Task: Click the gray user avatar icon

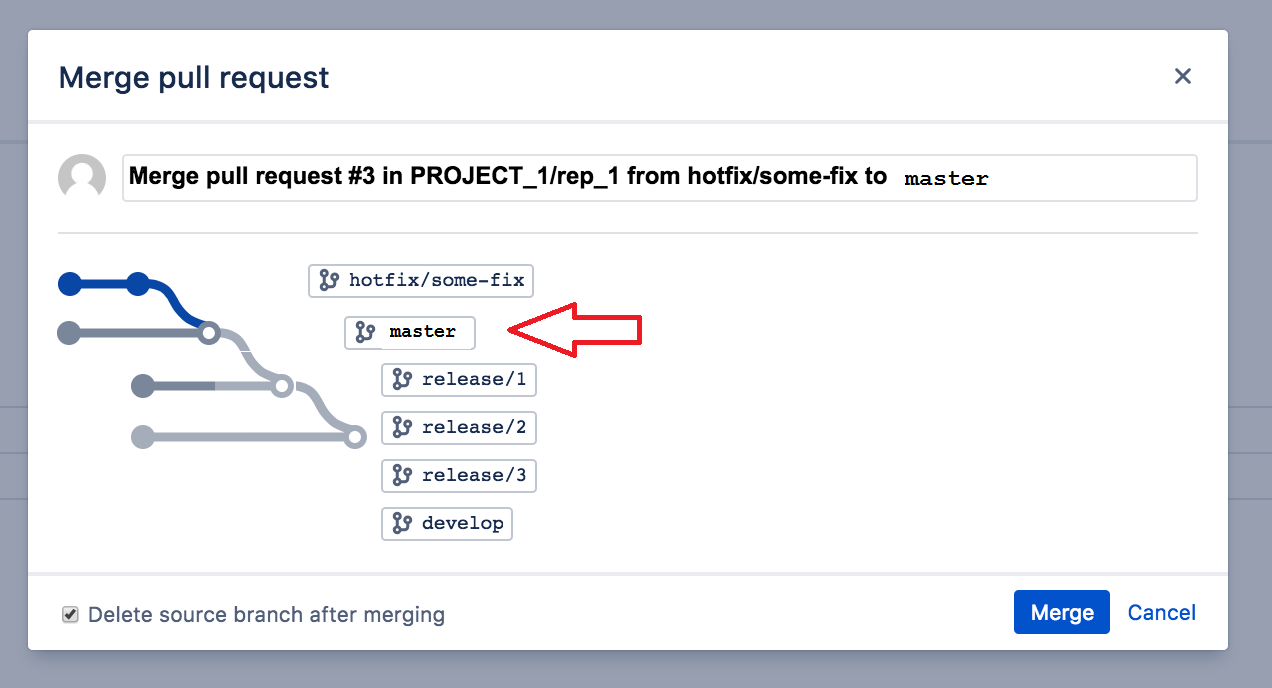Action: point(82,178)
